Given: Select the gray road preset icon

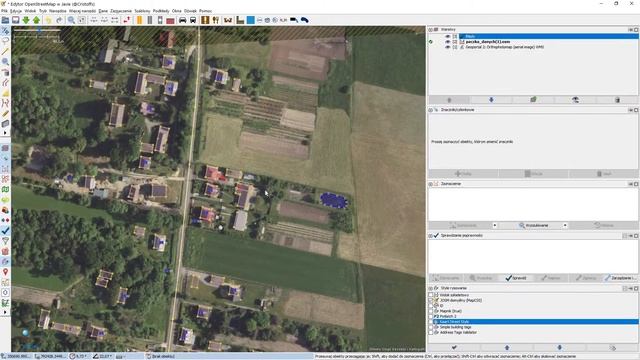Looking at the screenshot, I should (150, 20).
